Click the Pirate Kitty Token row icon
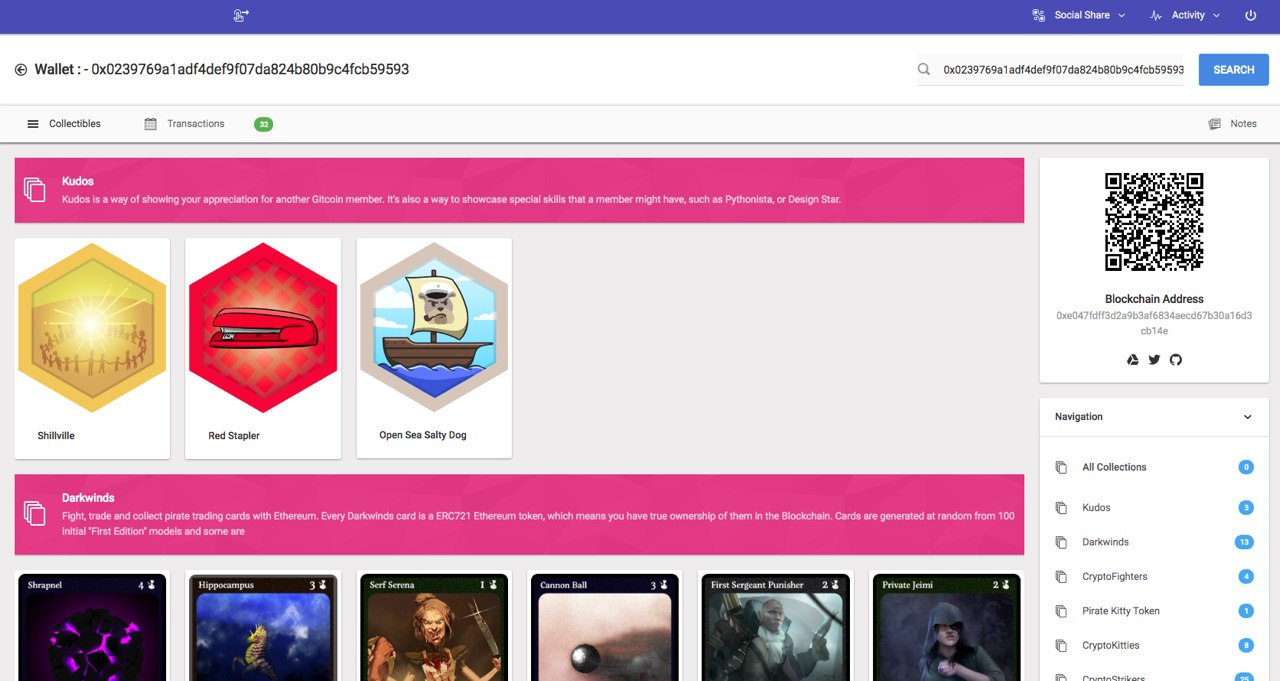This screenshot has height=681, width=1280. pos(1061,611)
